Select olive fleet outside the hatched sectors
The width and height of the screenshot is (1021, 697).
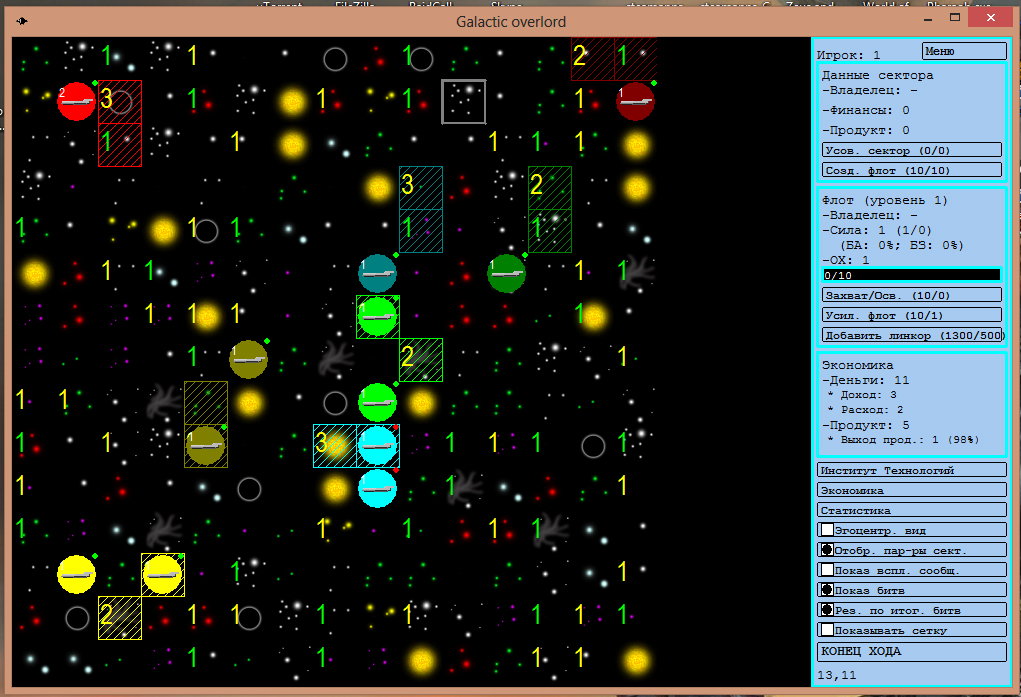249,360
